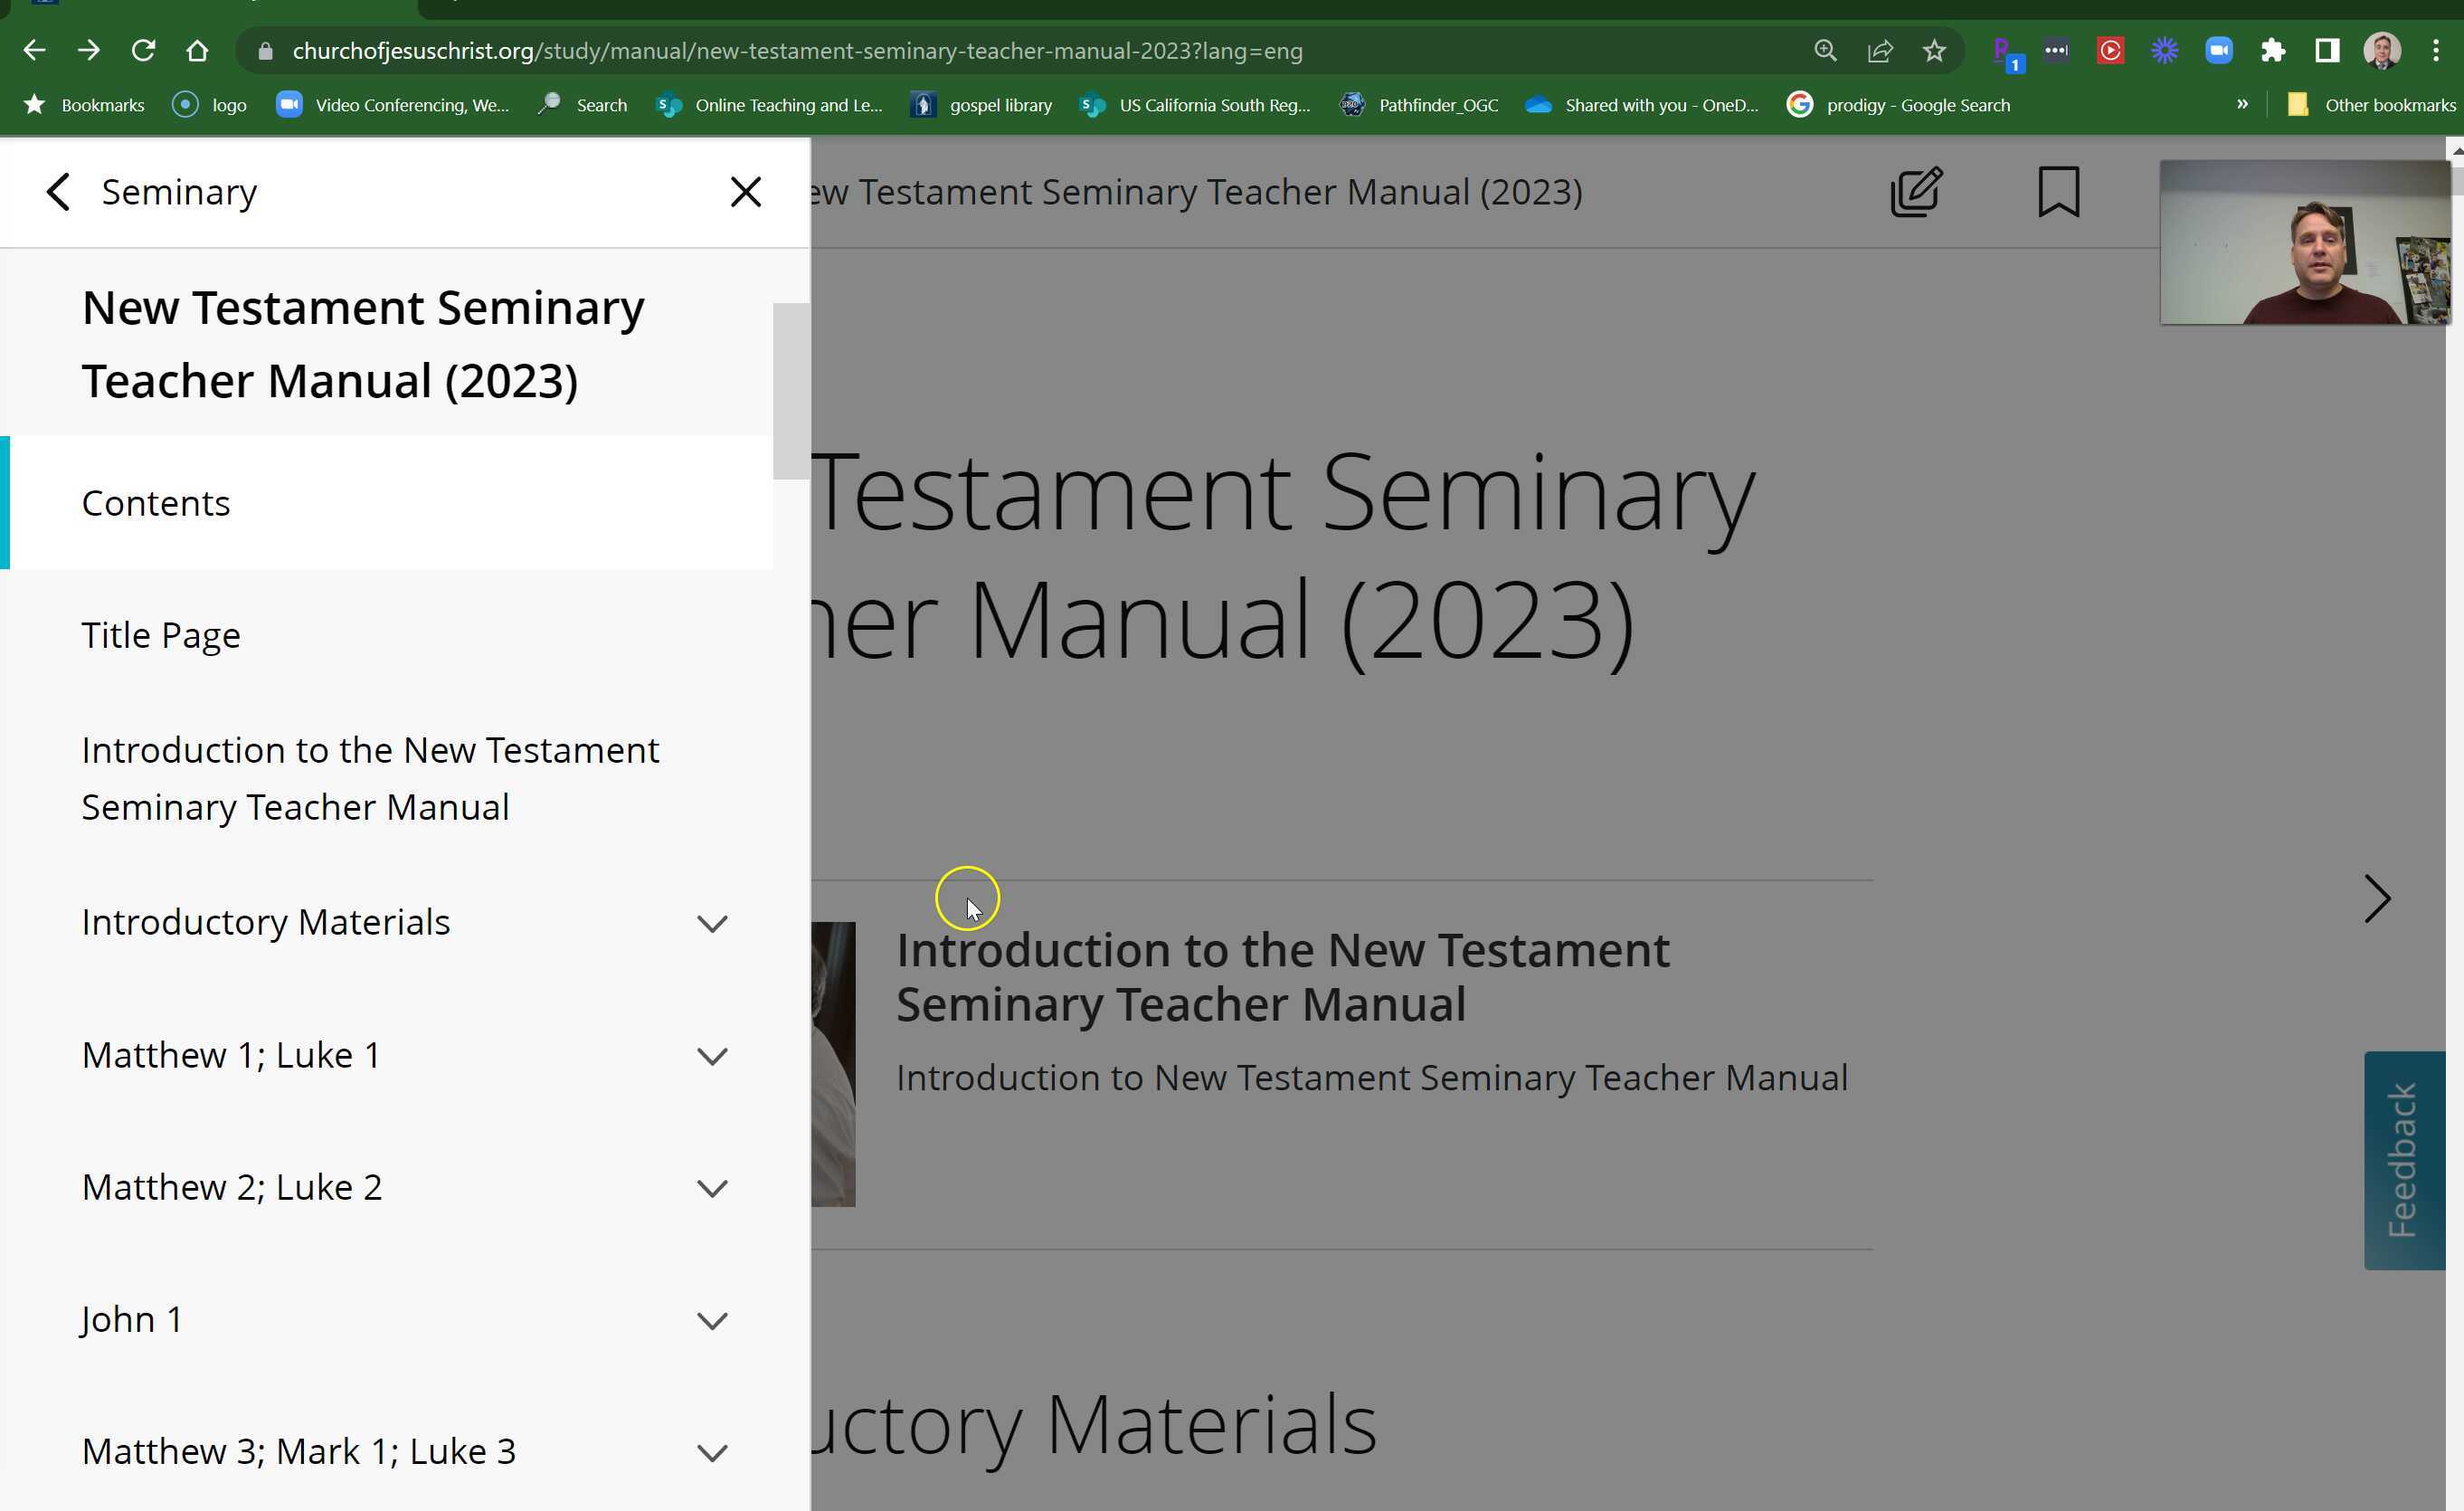Go back with the Seminary back arrow
Image resolution: width=2464 pixels, height=1511 pixels.
pyautogui.click(x=58, y=191)
